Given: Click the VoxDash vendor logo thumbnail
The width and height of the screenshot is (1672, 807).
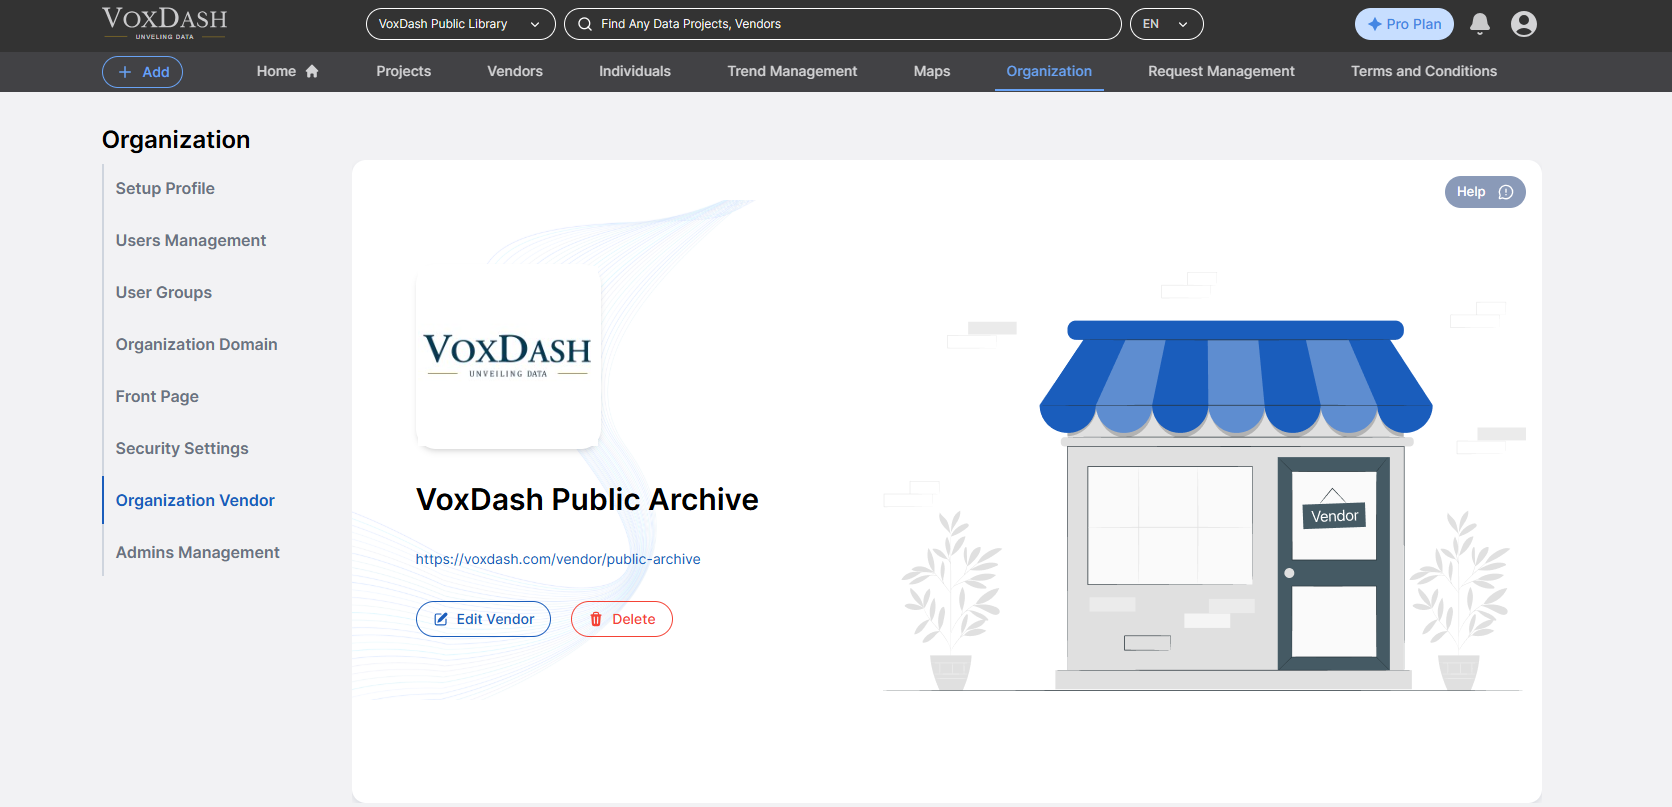Looking at the screenshot, I should (x=508, y=356).
